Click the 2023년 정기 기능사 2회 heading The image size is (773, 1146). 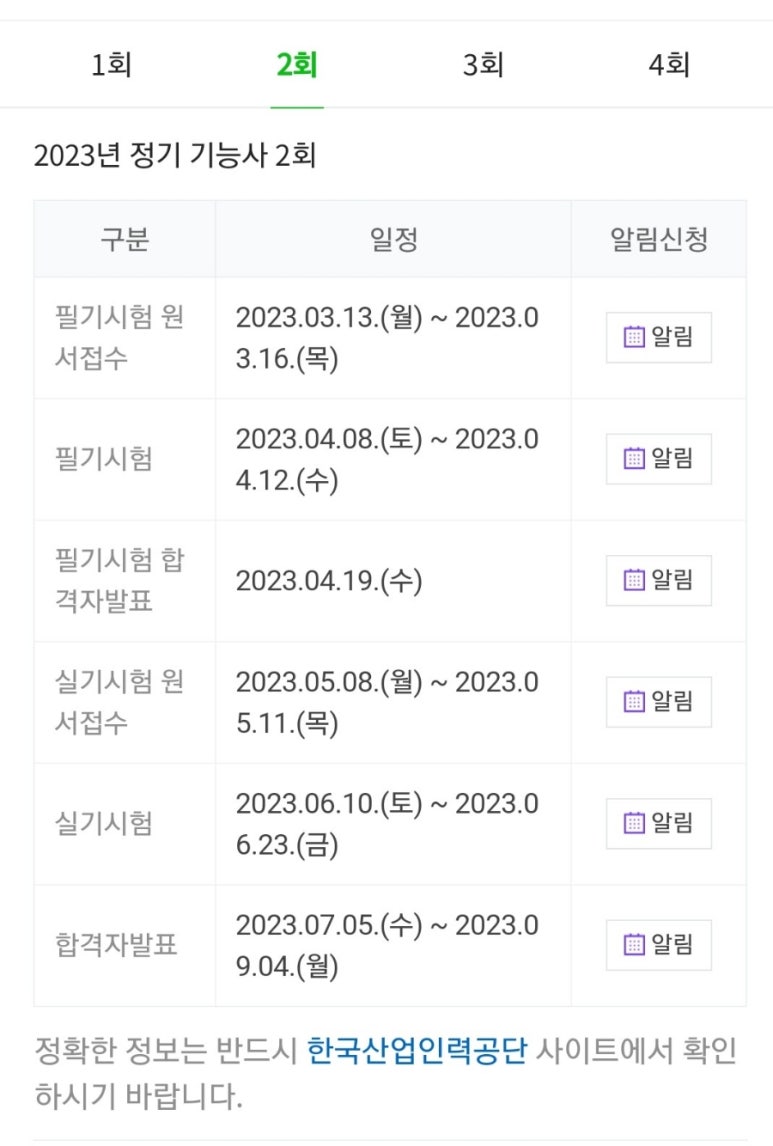175,155
